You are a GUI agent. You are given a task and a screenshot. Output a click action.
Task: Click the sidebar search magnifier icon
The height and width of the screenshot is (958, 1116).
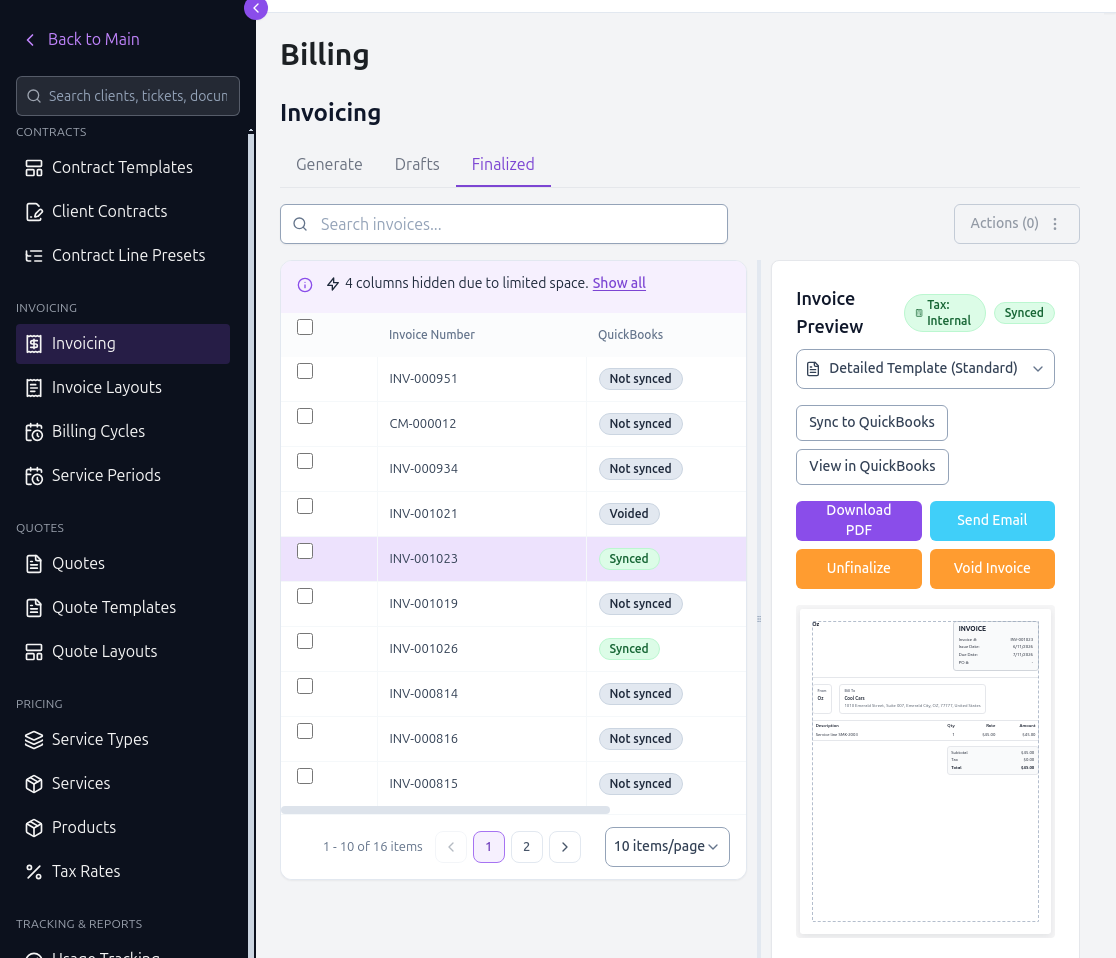(33, 96)
